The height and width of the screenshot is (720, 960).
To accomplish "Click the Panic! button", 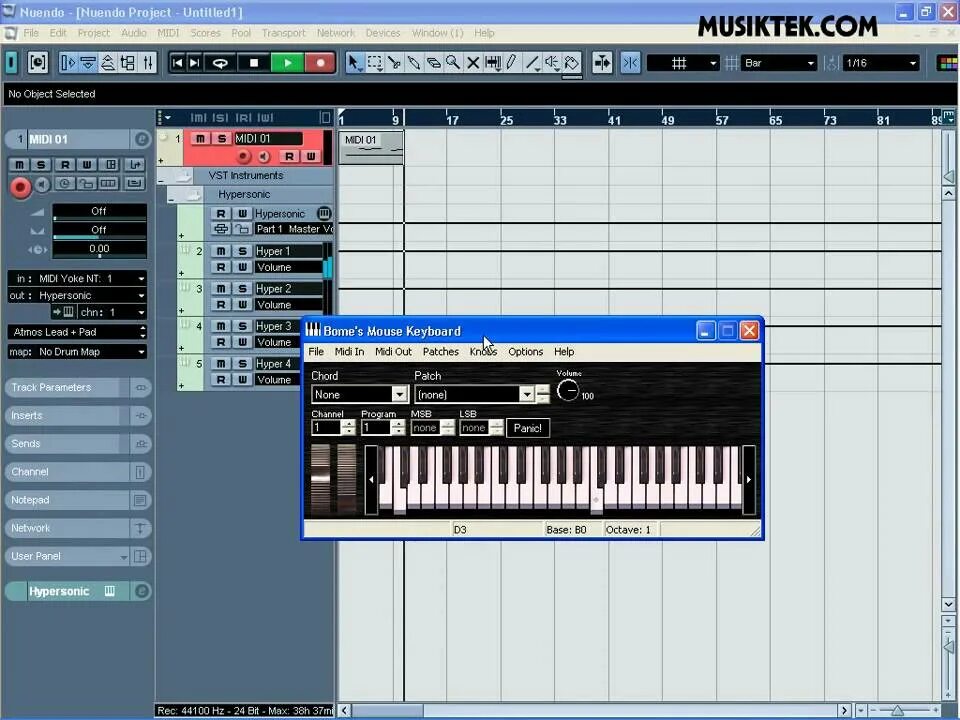I will coord(528,428).
